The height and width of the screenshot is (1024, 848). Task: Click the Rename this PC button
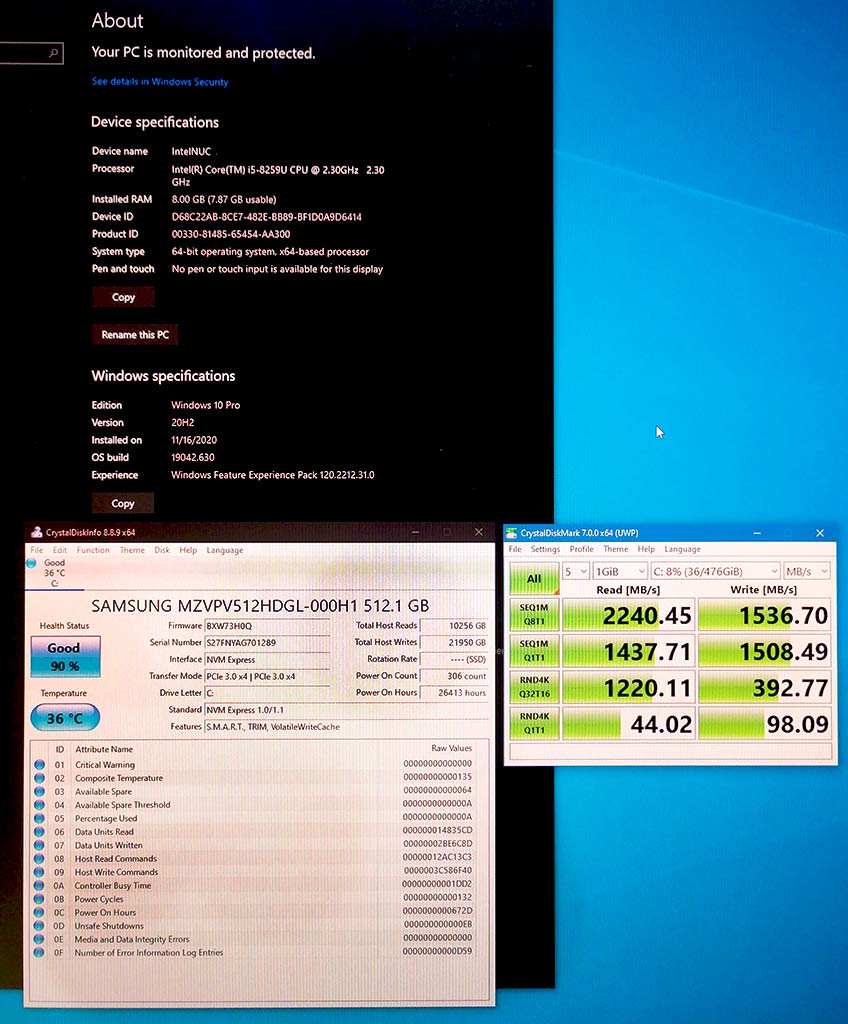pos(134,335)
